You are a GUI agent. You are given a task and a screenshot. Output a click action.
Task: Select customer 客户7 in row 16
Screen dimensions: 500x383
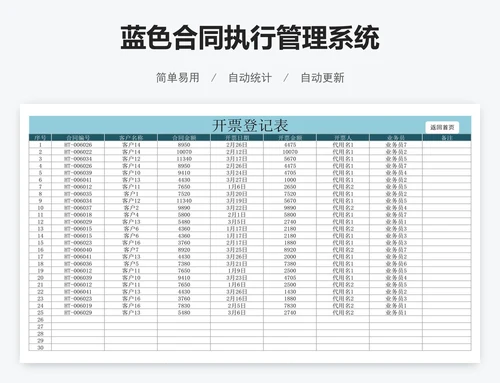coord(131,250)
